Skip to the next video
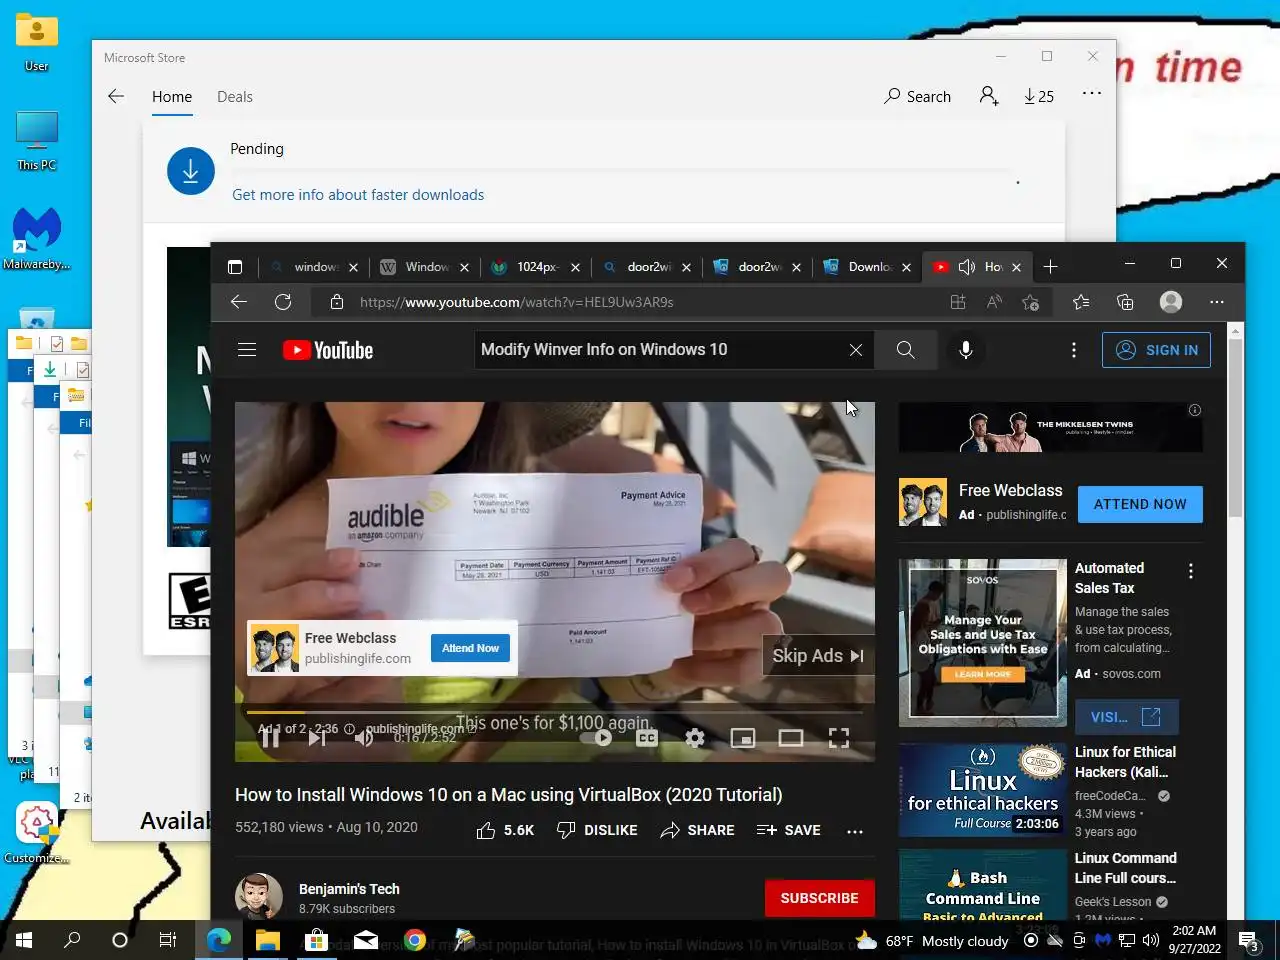Image resolution: width=1280 pixels, height=960 pixels. (317, 738)
